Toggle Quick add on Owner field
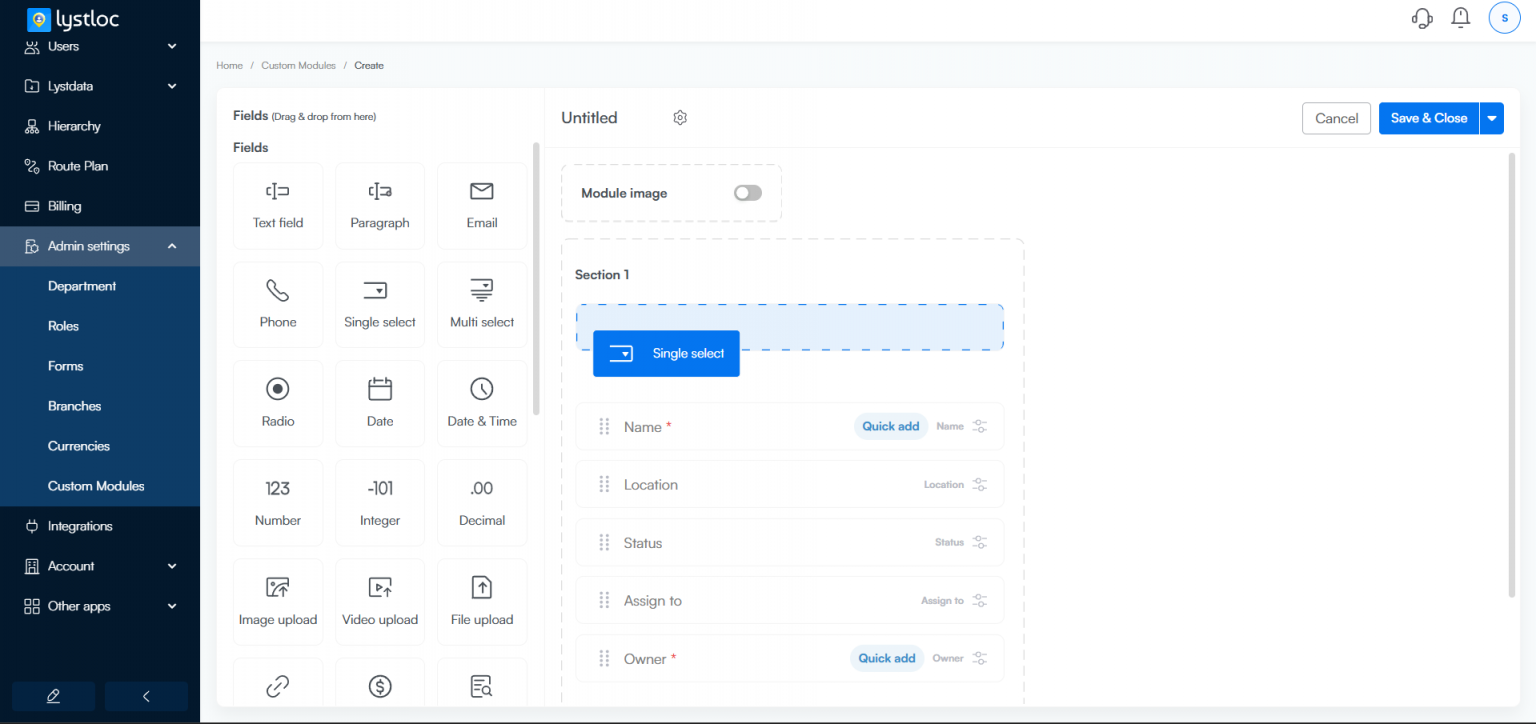This screenshot has width=1536, height=724. (x=886, y=659)
